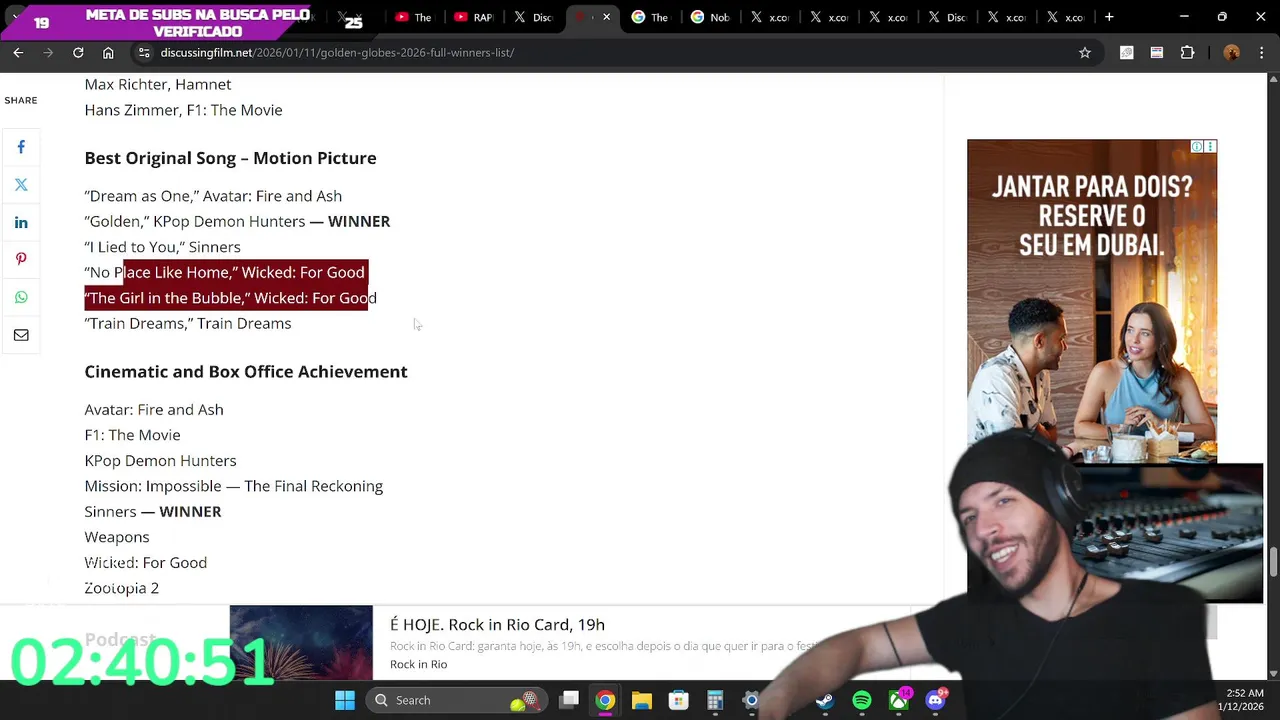Launch Microsoft Store from the taskbar

[678, 700]
